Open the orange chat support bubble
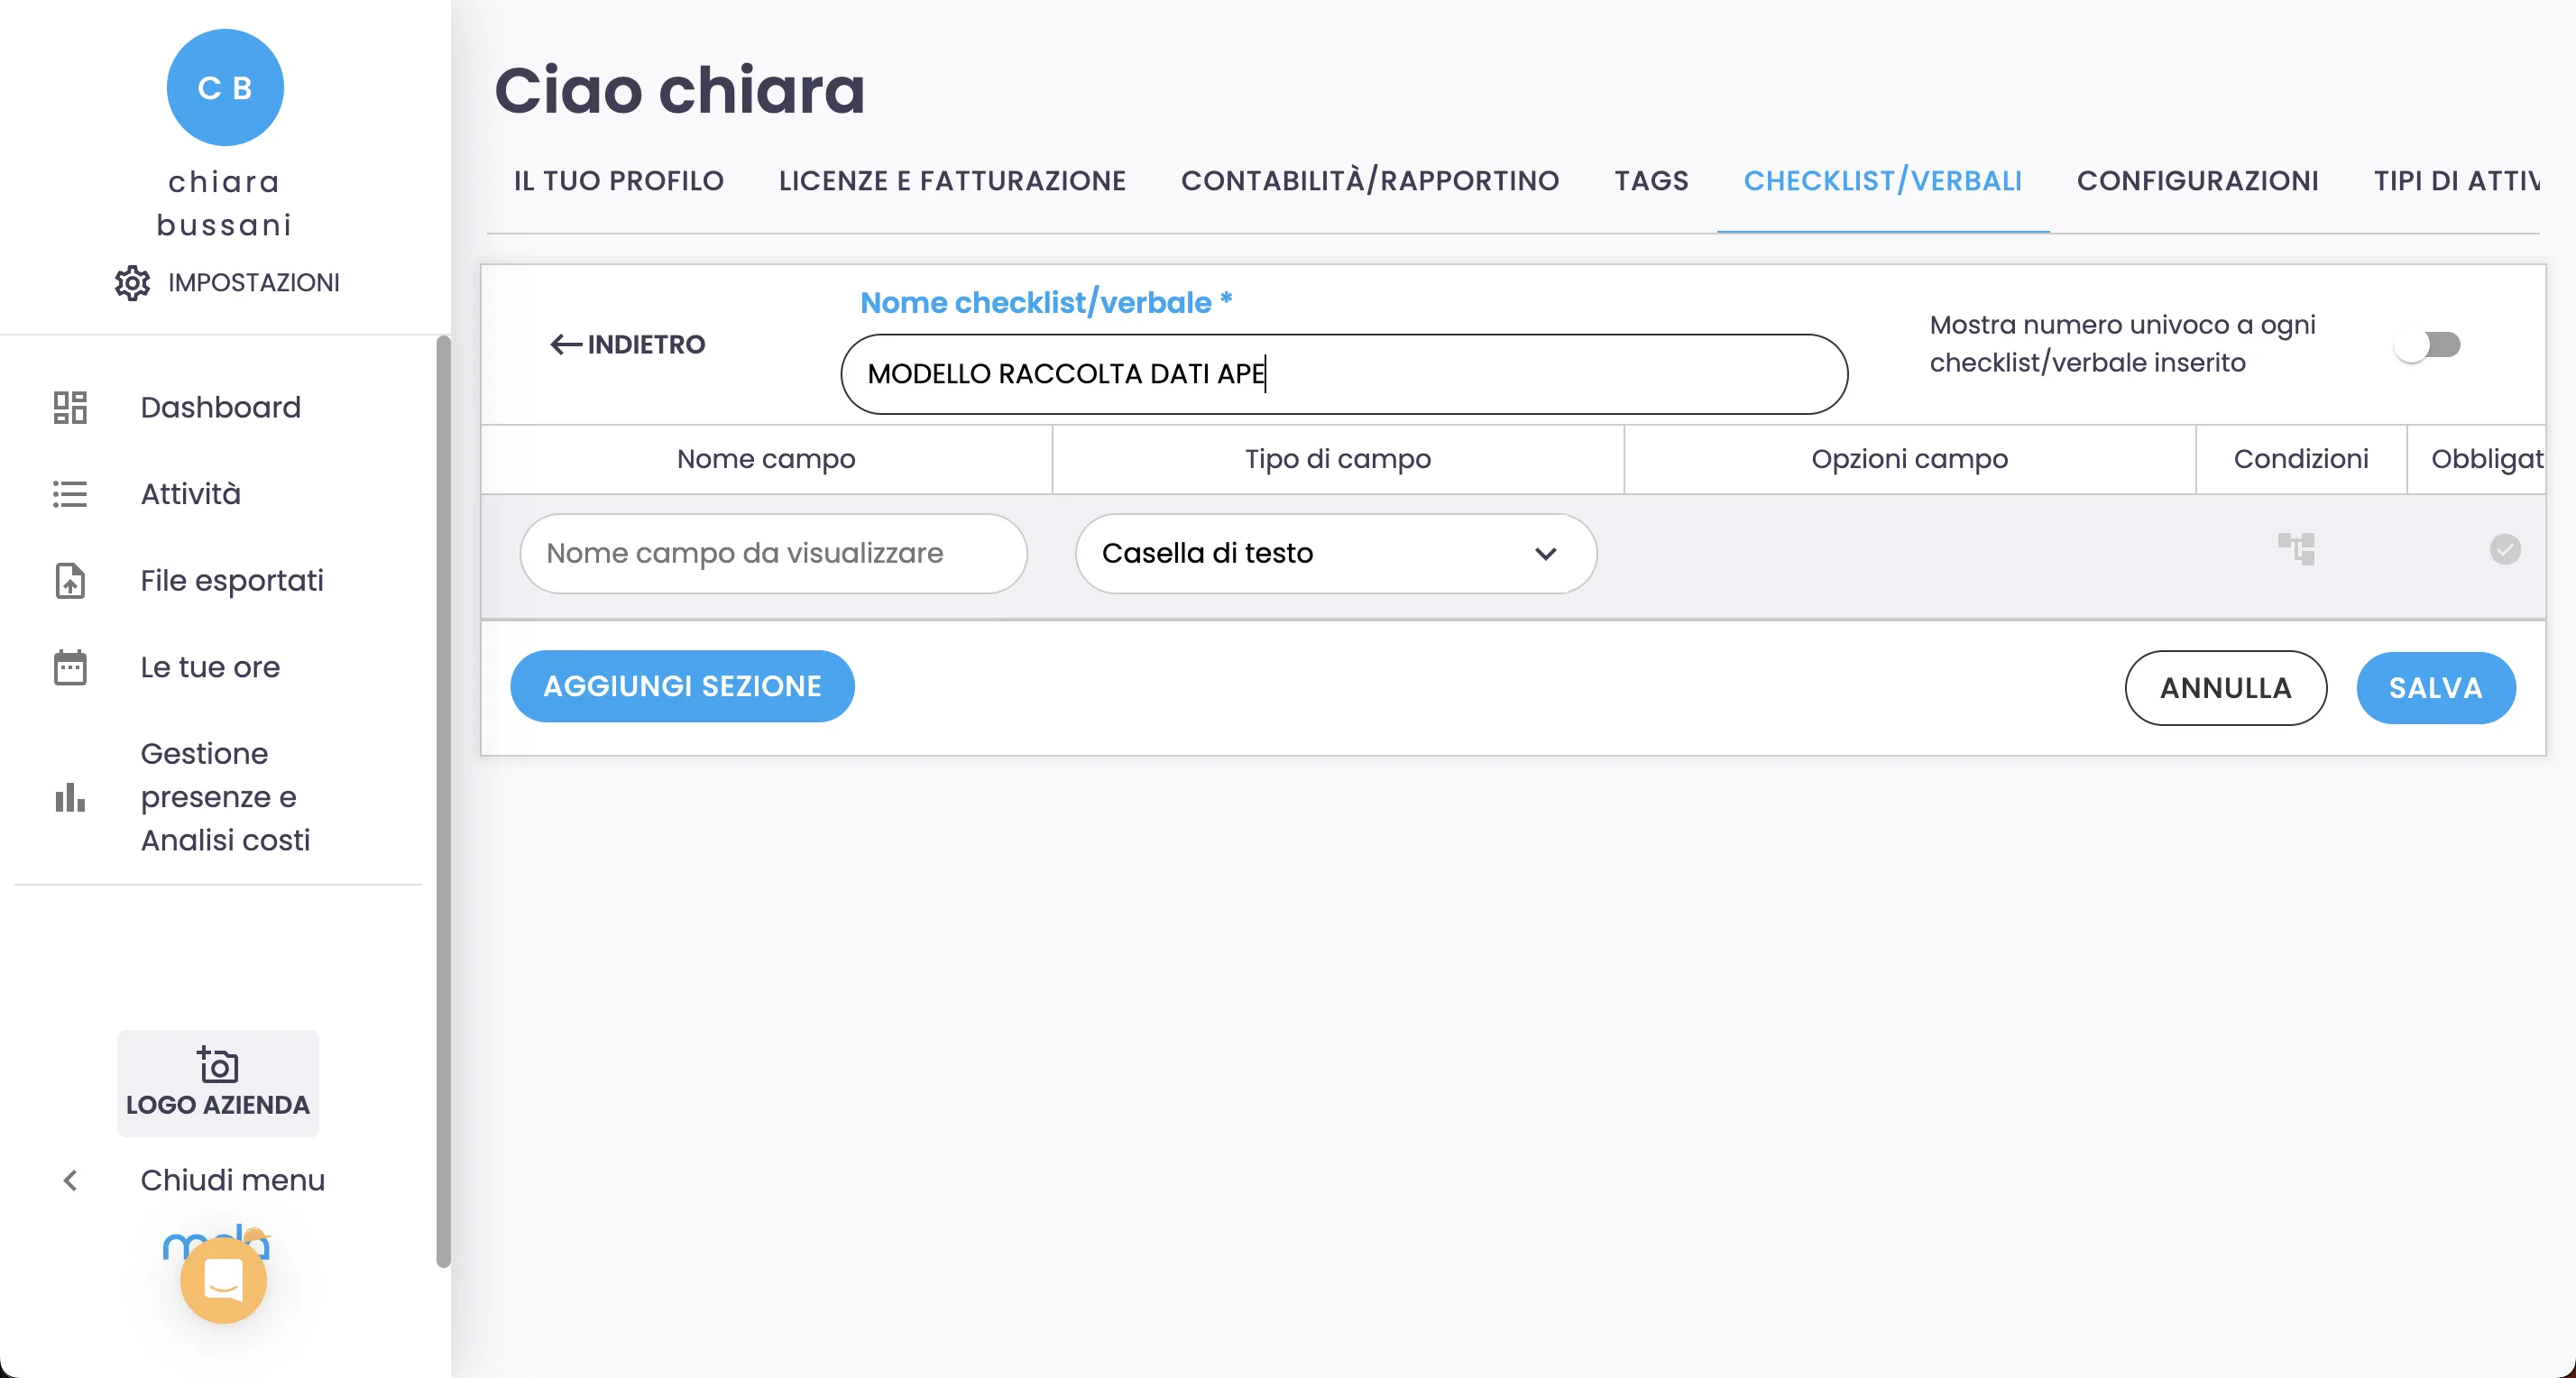 [223, 1280]
